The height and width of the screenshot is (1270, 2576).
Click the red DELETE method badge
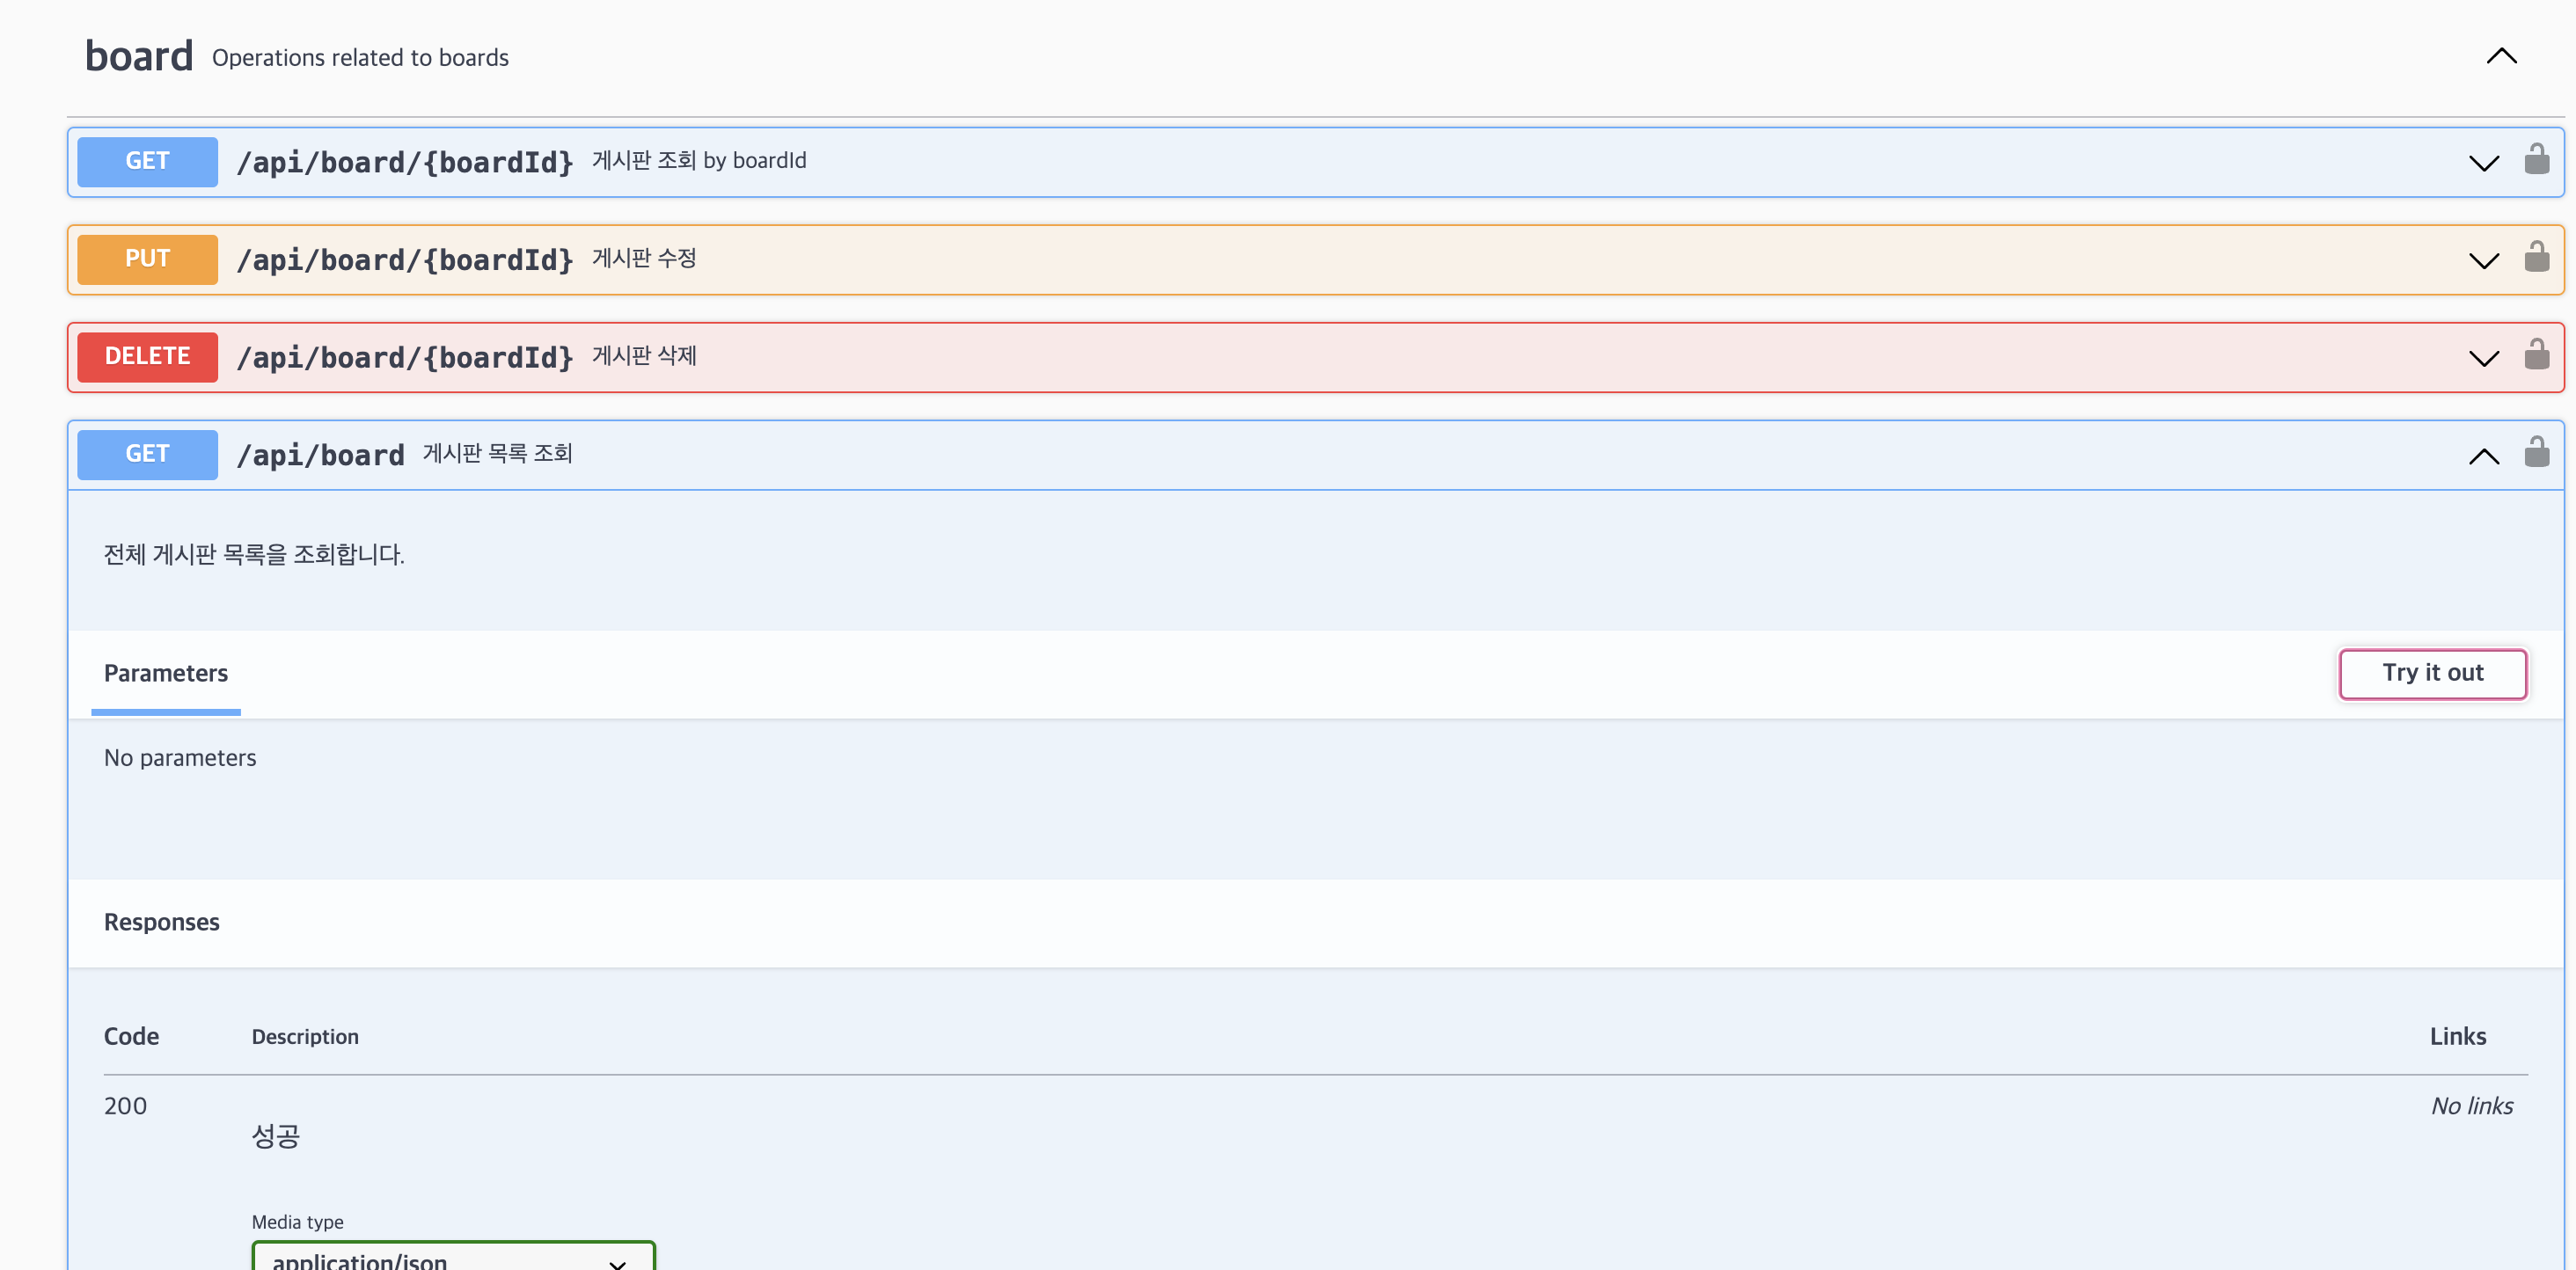(x=147, y=356)
